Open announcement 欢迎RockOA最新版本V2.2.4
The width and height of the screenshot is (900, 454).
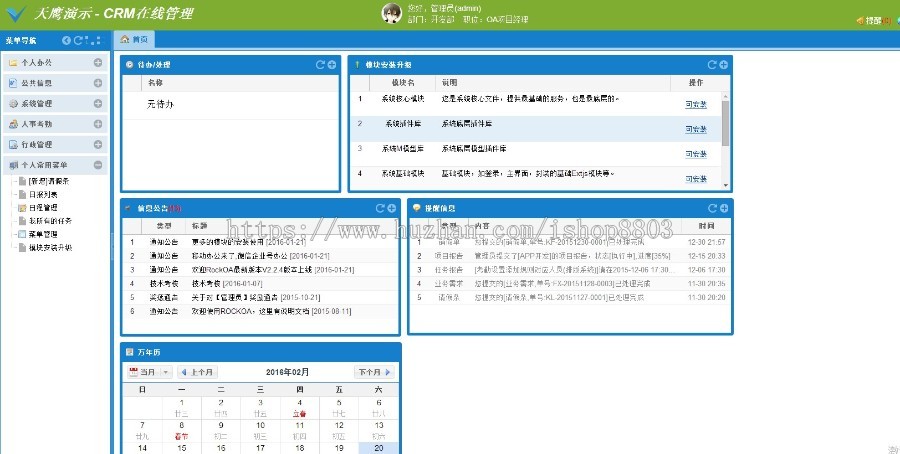273,270
